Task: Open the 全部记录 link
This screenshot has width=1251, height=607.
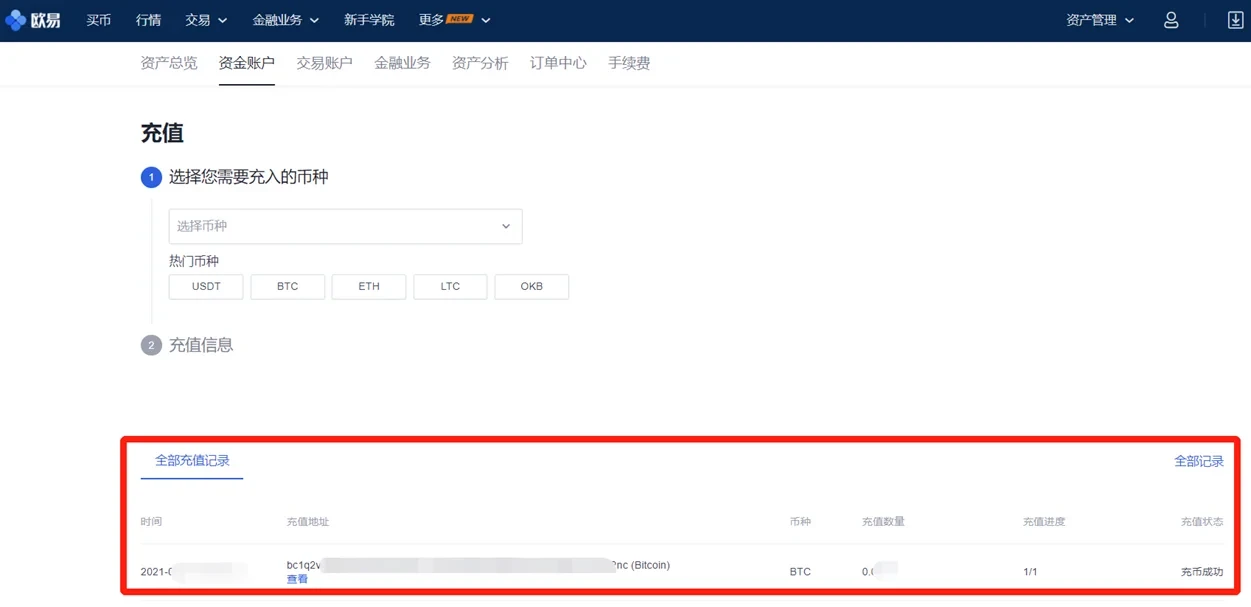Action: 1199,460
